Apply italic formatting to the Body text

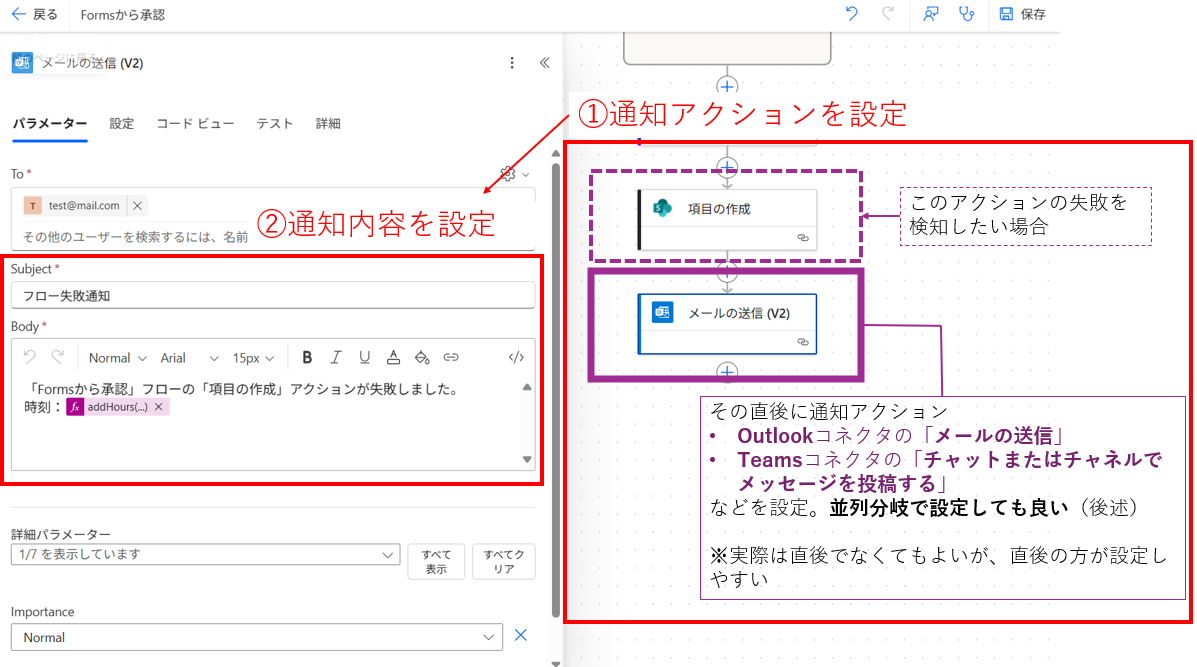pyautogui.click(x=336, y=356)
